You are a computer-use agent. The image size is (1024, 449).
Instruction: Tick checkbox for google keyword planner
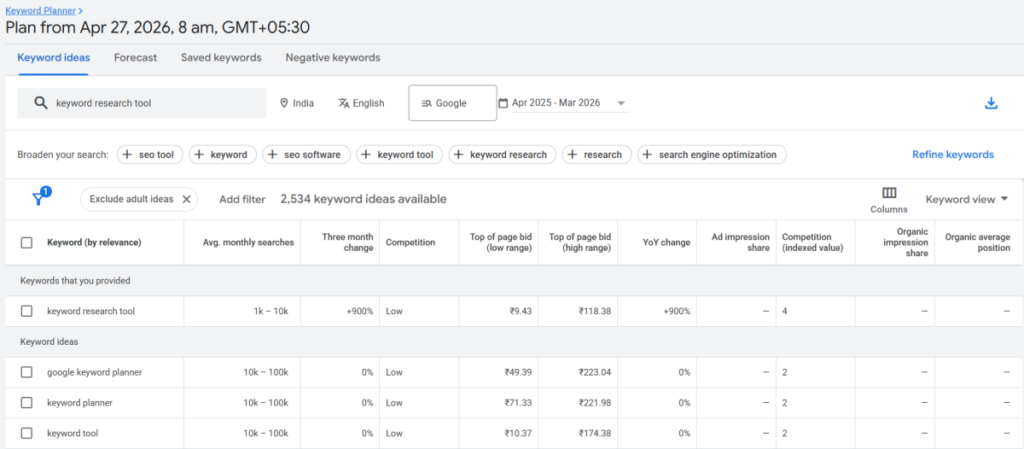[x=27, y=372]
